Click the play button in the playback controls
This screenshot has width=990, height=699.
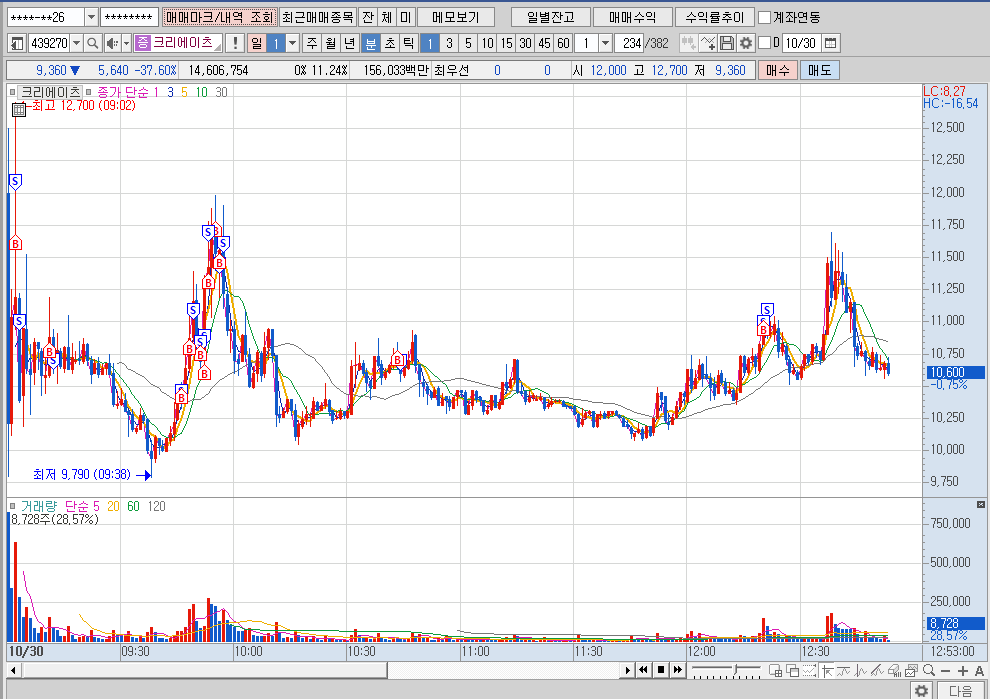[627, 670]
